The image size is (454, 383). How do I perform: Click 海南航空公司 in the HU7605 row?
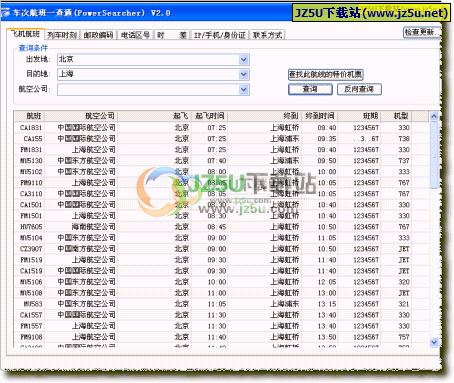[x=94, y=227]
